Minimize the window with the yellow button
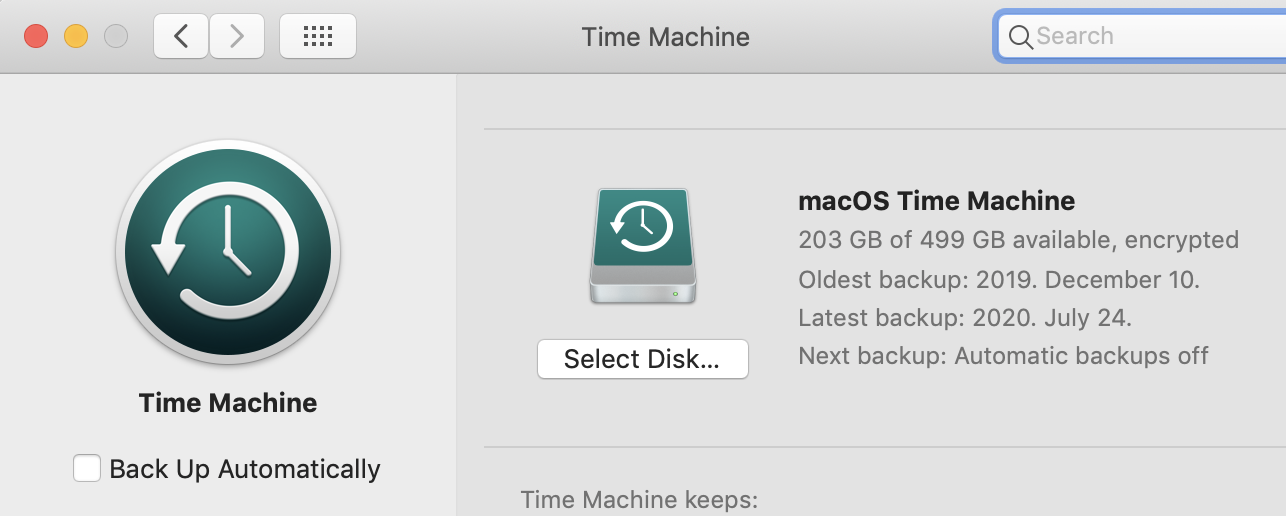The height and width of the screenshot is (516, 1286). coord(76,36)
